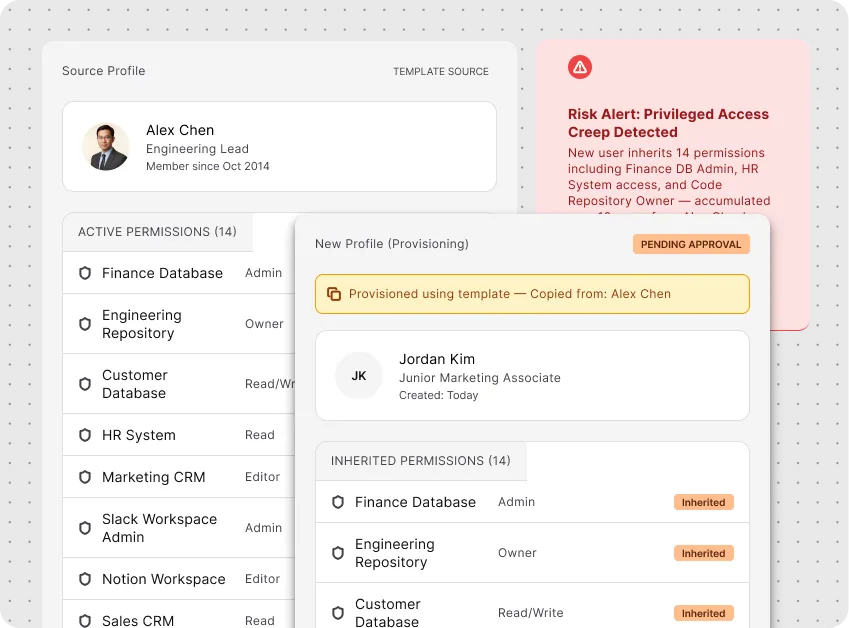849x628 pixels.
Task: Click the 'Editor' role for Marketing CRM
Action: pyautogui.click(x=263, y=477)
